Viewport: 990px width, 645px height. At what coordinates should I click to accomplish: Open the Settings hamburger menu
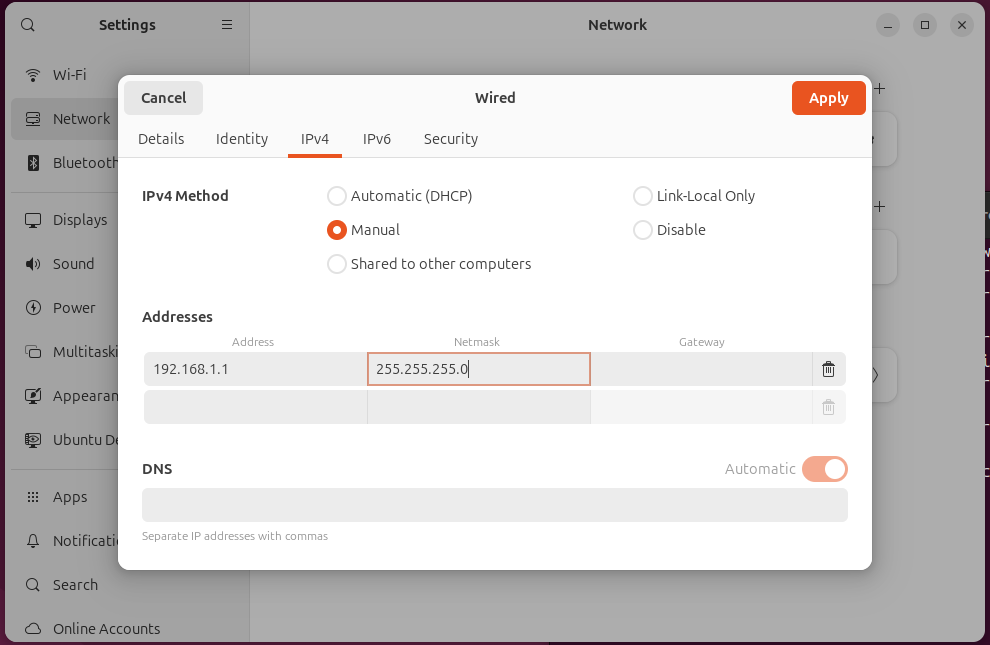coord(227,25)
